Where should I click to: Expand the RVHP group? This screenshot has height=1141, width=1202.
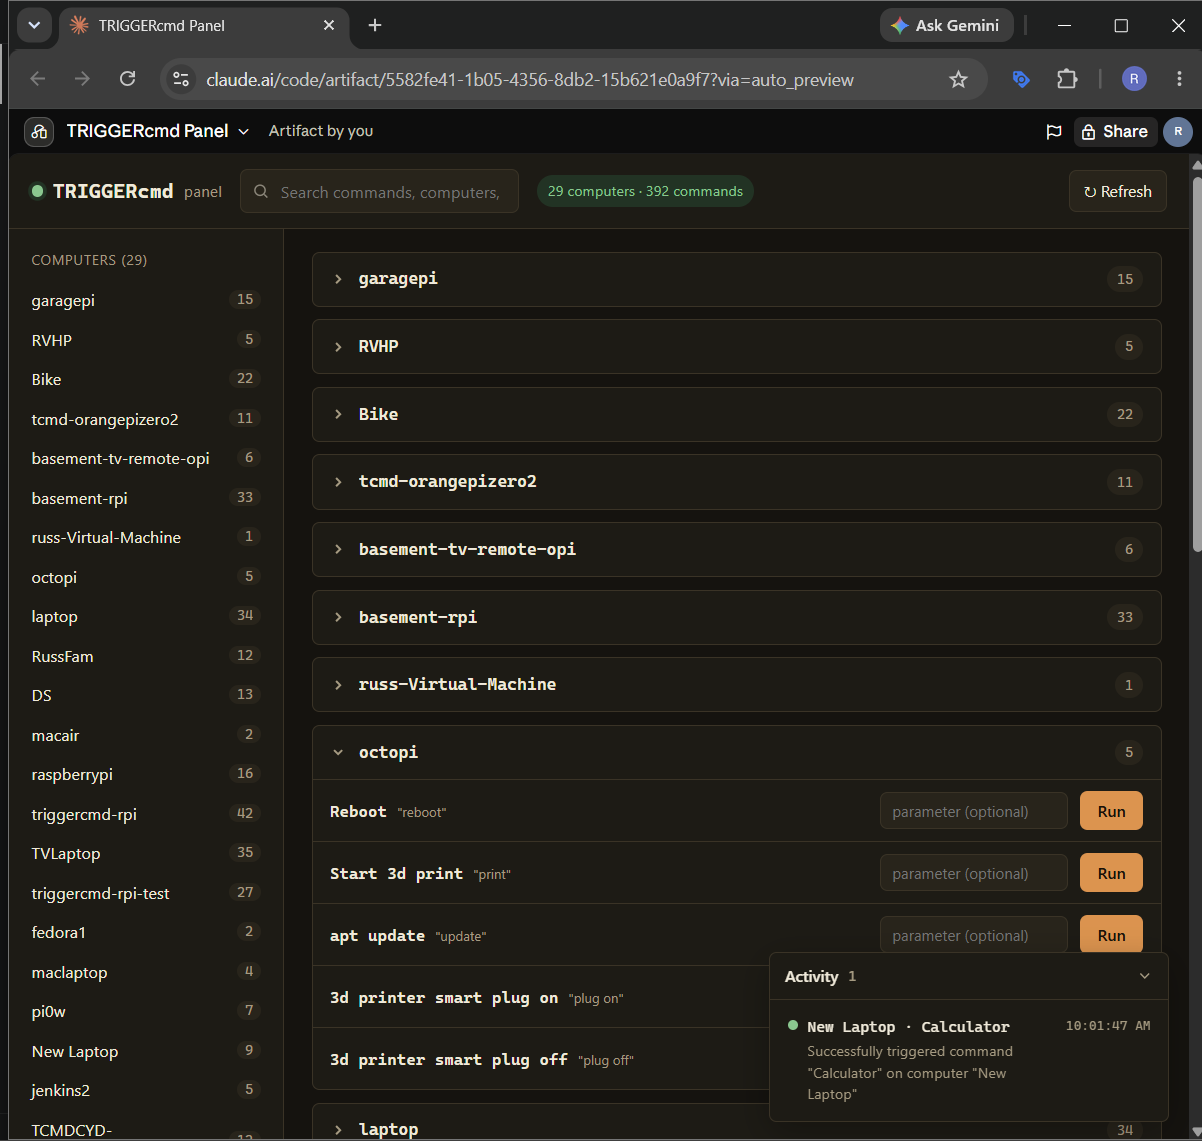click(x=737, y=346)
